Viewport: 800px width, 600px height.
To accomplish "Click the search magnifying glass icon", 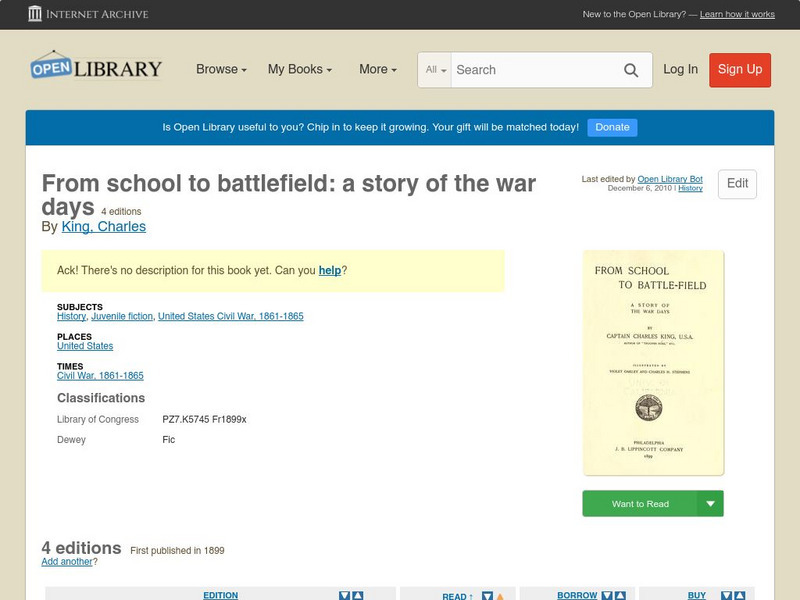I will [630, 70].
